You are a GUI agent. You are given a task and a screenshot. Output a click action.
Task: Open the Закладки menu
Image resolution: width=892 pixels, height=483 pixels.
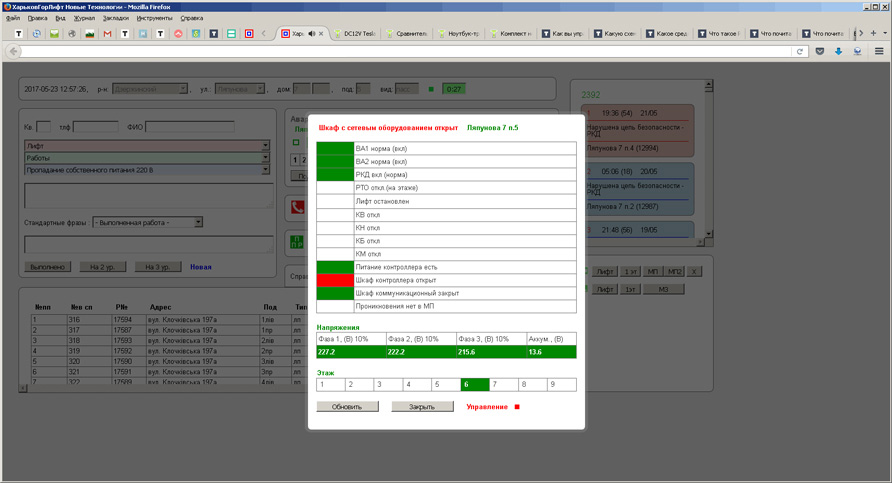click(x=115, y=18)
